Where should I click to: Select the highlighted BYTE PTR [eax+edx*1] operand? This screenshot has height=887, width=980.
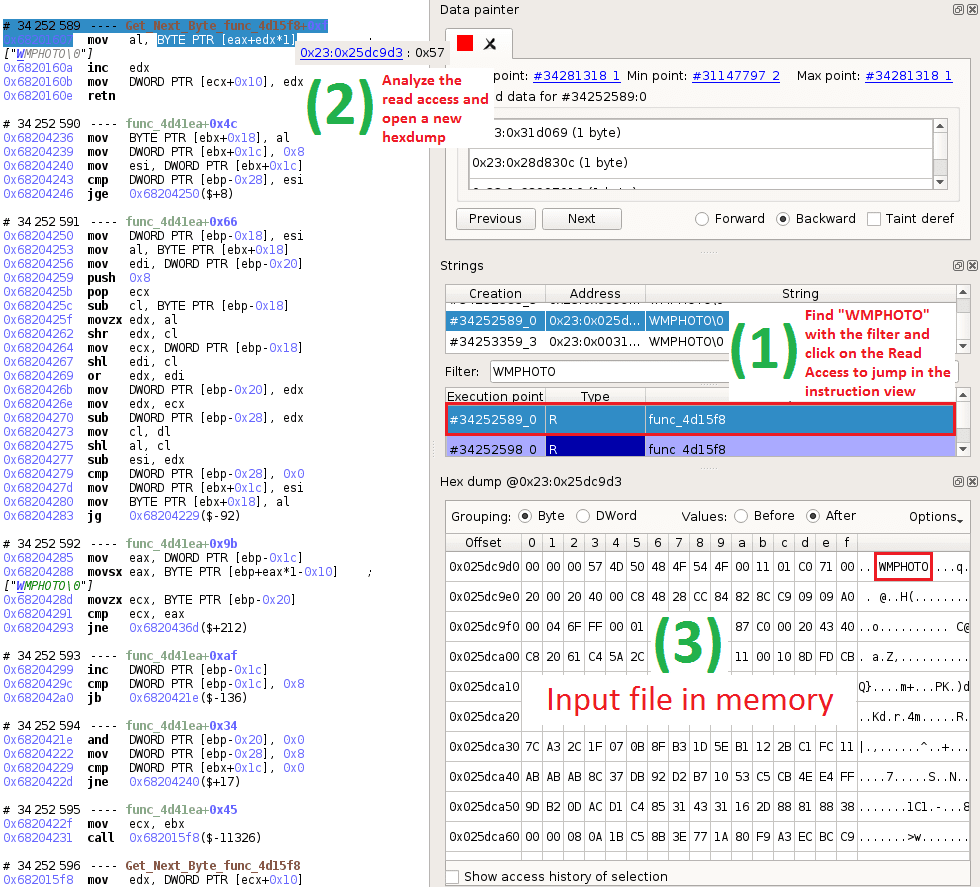226,40
